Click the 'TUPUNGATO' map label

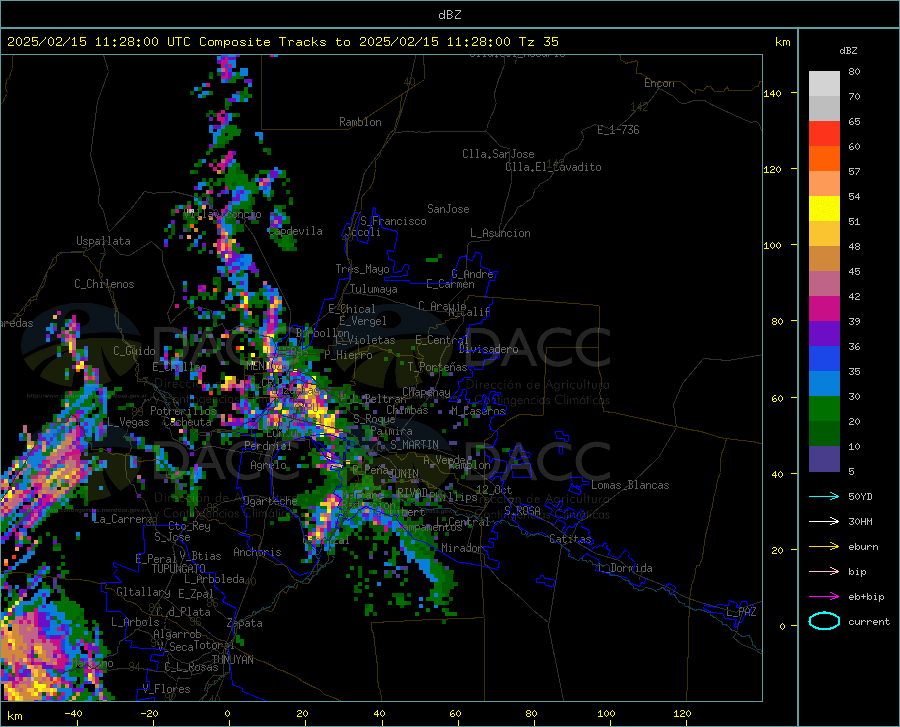[x=179, y=569]
